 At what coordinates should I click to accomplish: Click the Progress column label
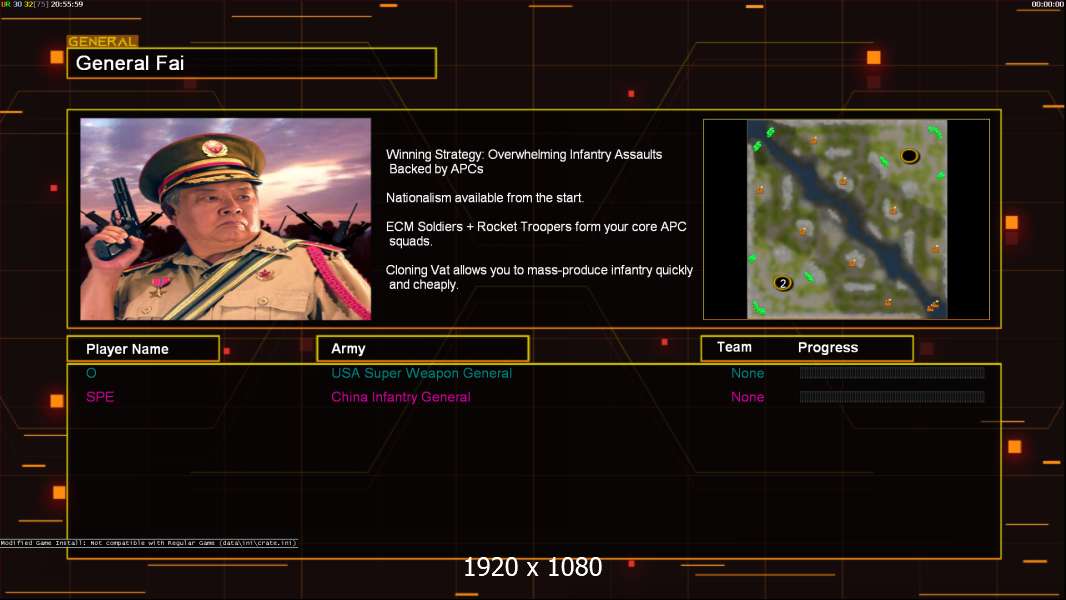pyautogui.click(x=827, y=347)
